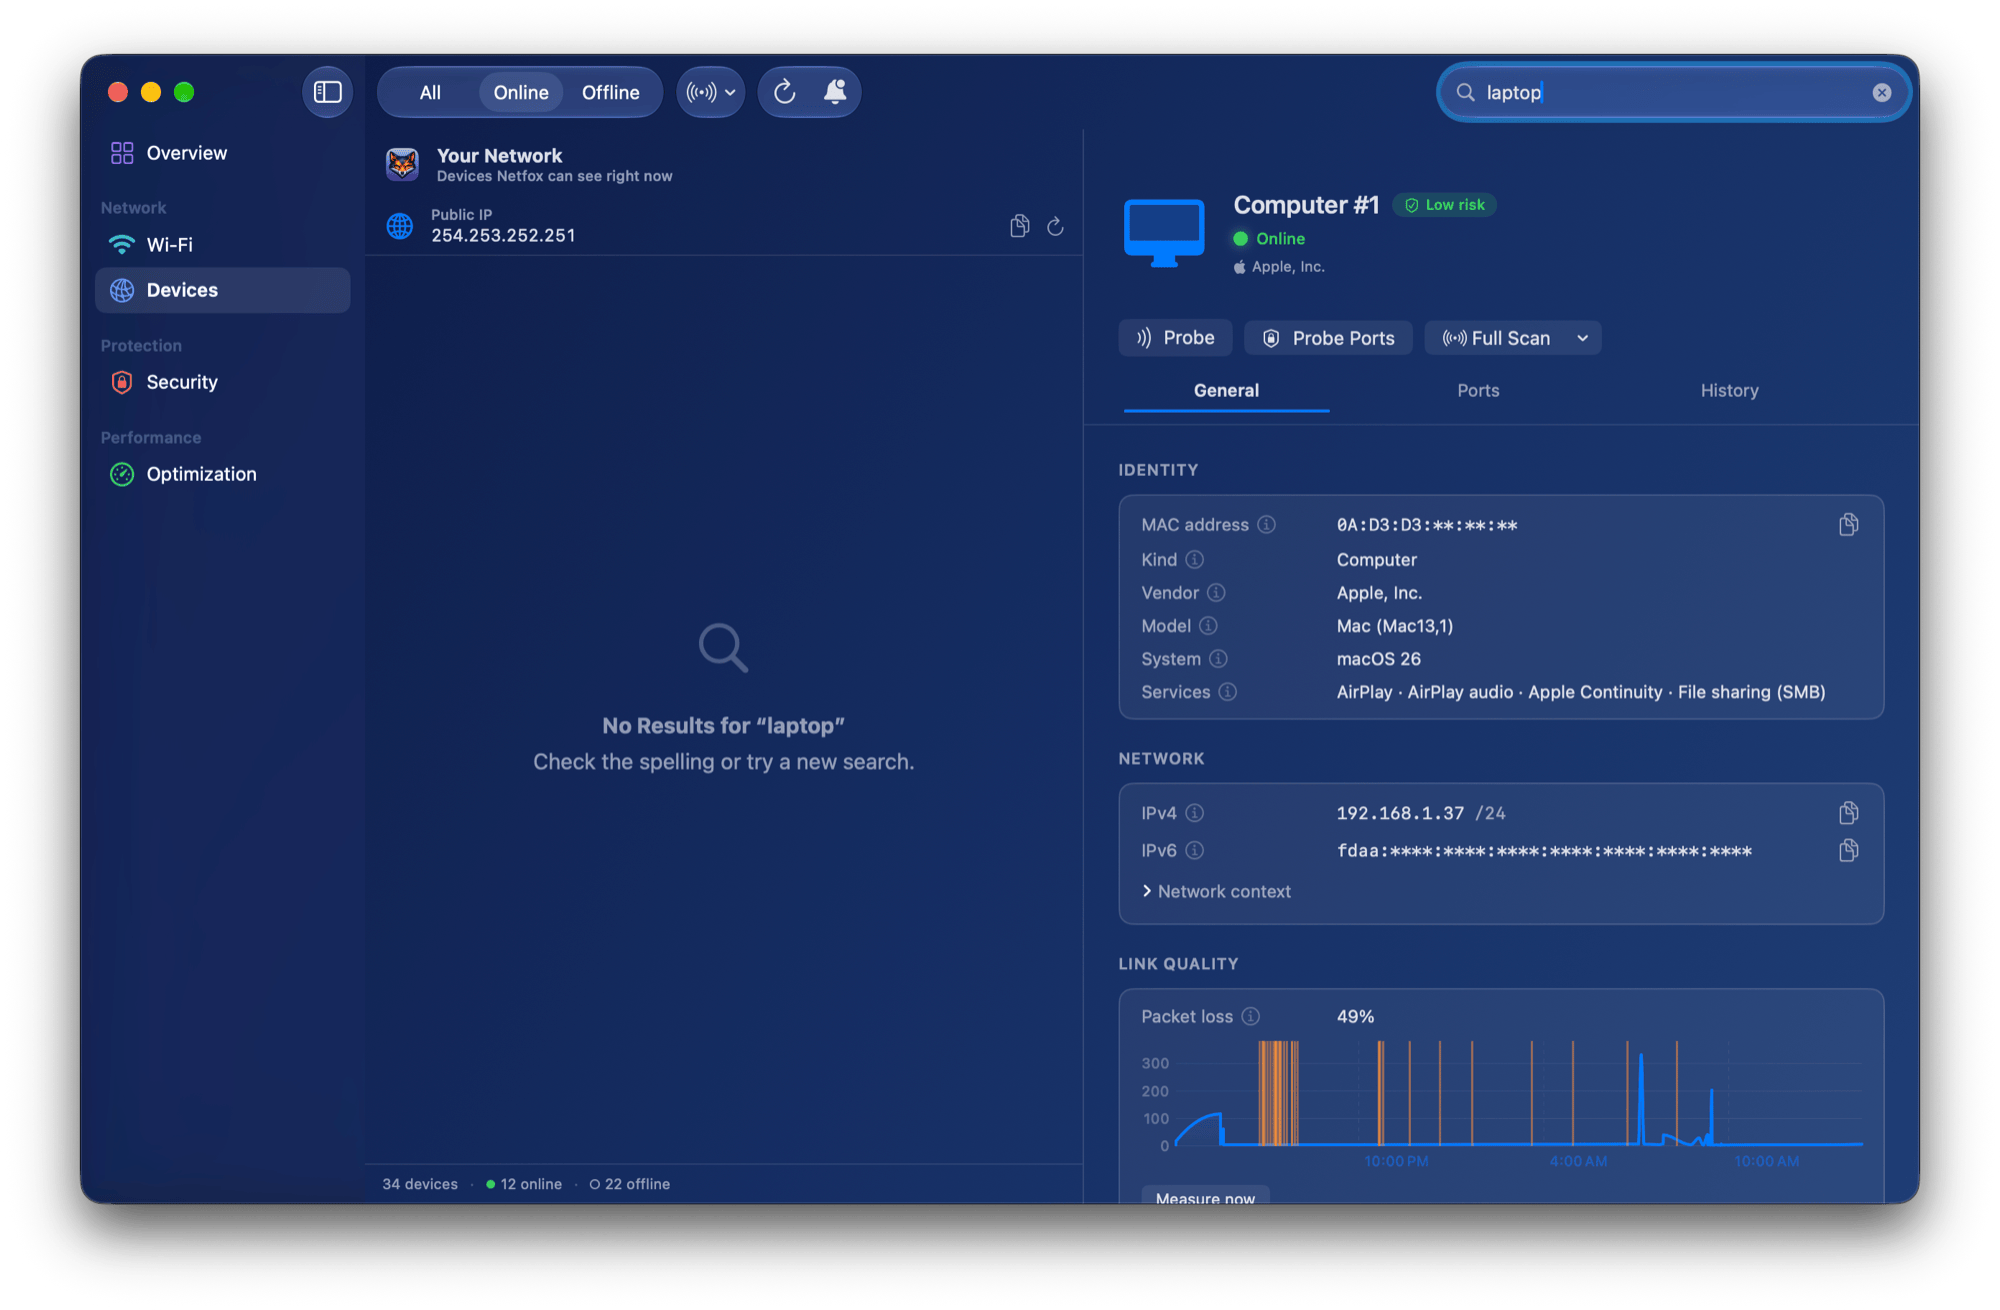
Task: Open the Wi-Fi section
Action: point(223,245)
